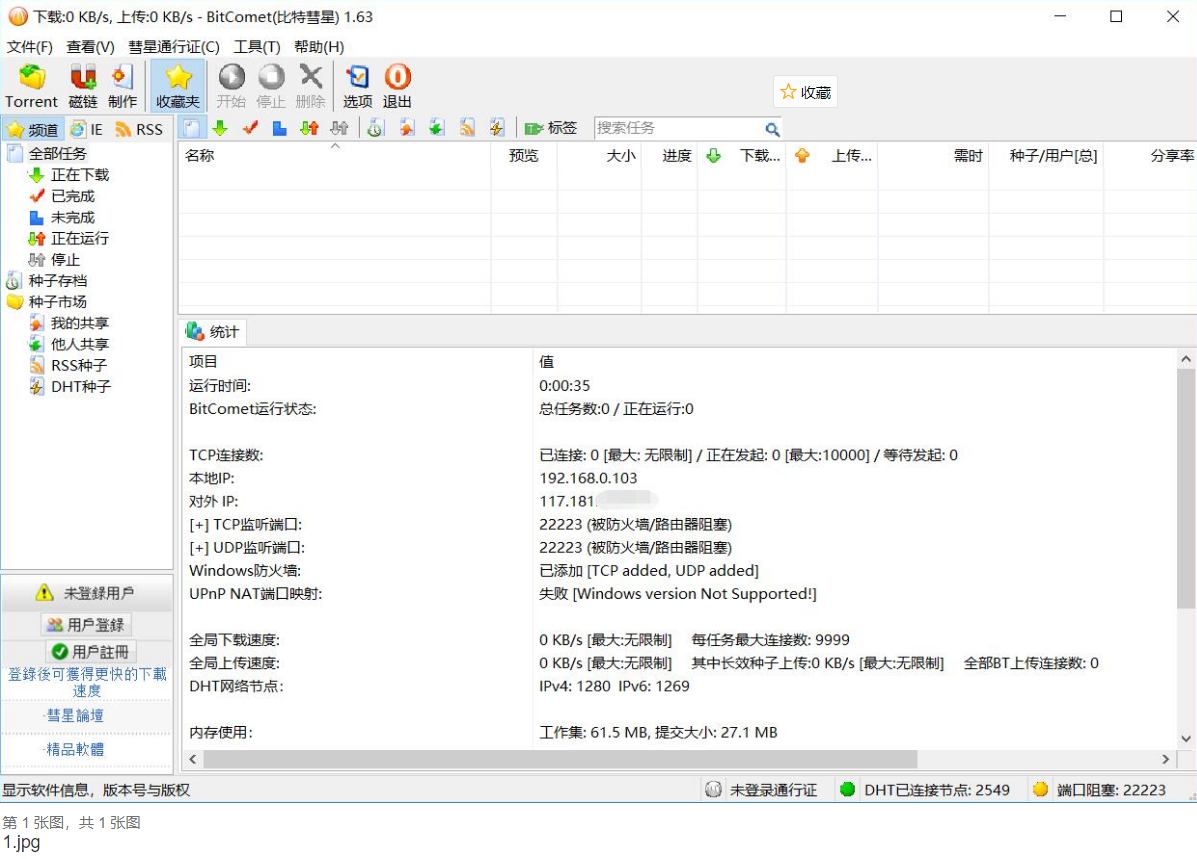Image resolution: width=1197 pixels, height=859 pixels.
Task: Switch to the RSS tab
Action: pos(139,130)
